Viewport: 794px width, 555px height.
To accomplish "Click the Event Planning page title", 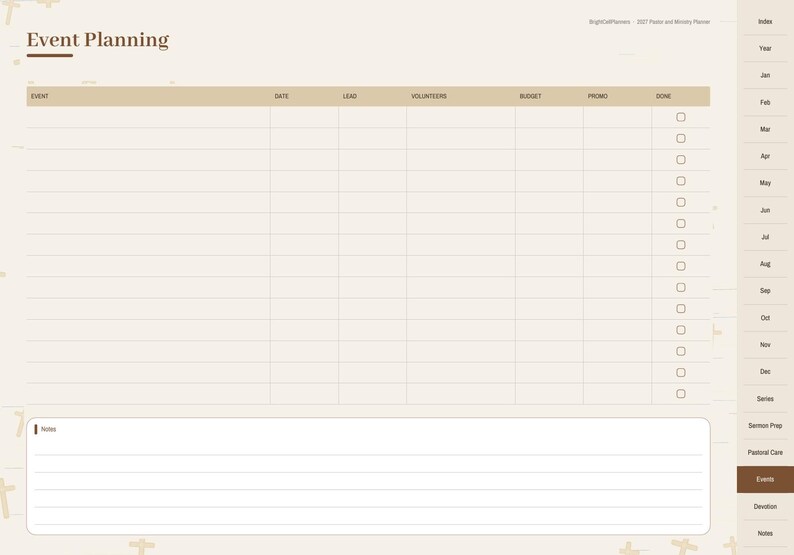I will coord(98,40).
